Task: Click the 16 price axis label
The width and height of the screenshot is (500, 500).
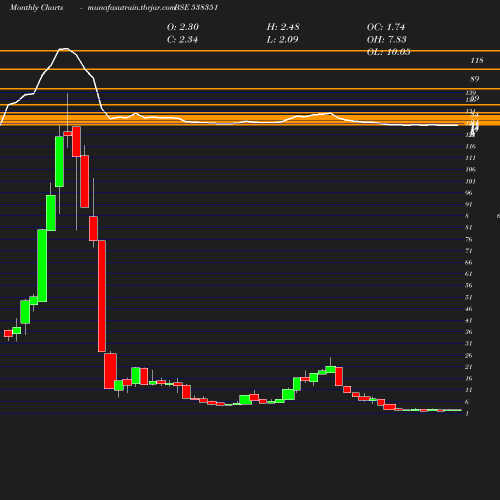Action: coord(469,379)
